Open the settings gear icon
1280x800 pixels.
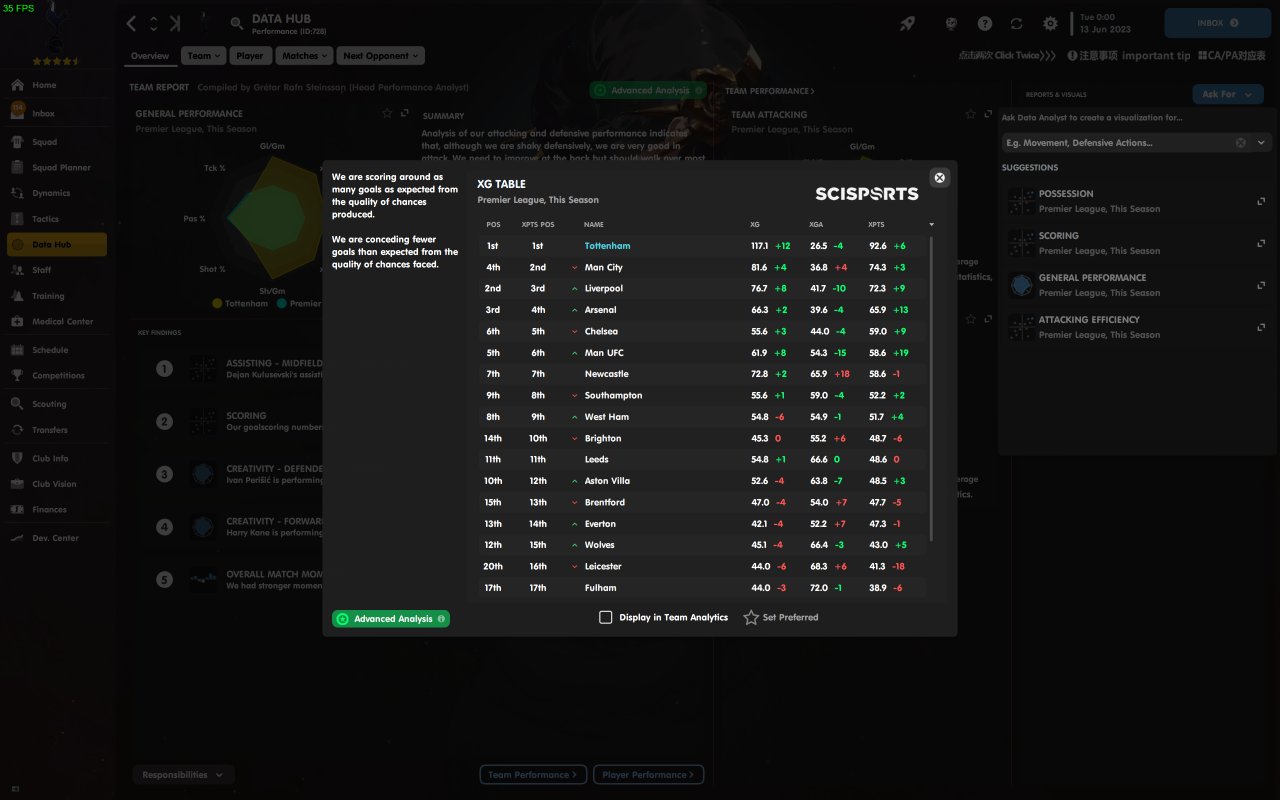pos(1050,23)
